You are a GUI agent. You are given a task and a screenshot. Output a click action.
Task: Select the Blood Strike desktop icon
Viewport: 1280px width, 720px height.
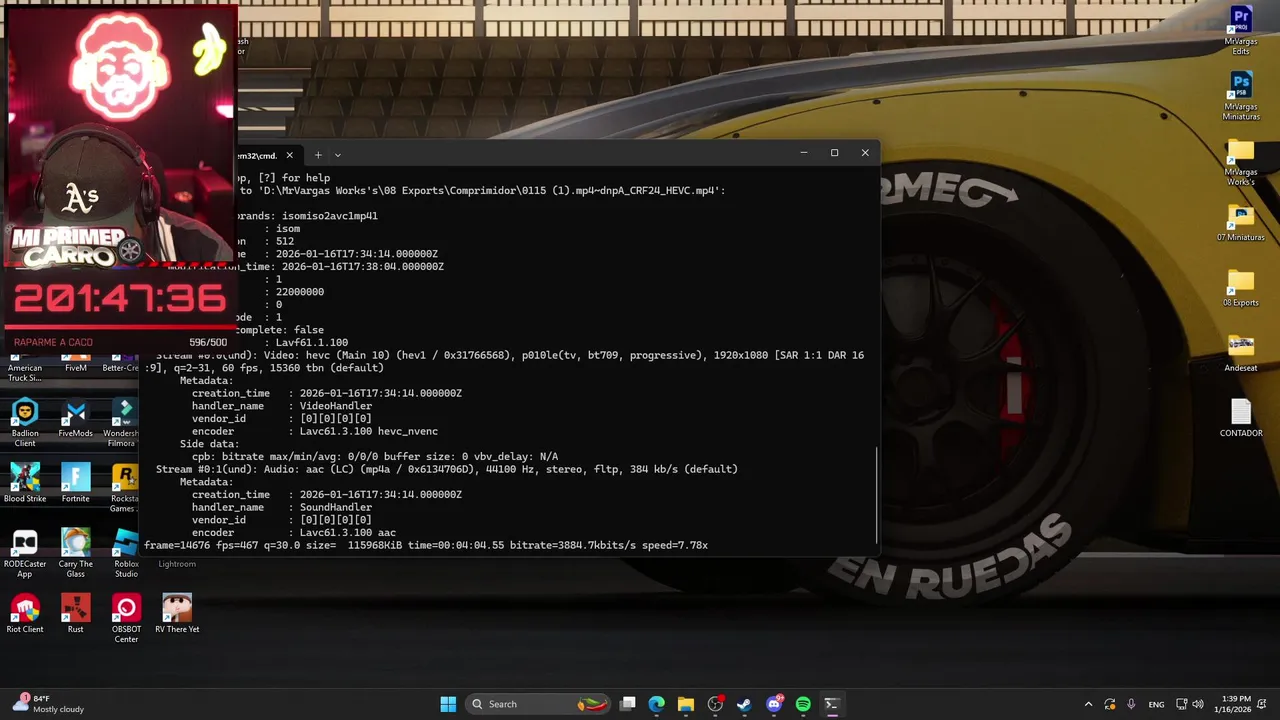25,484
